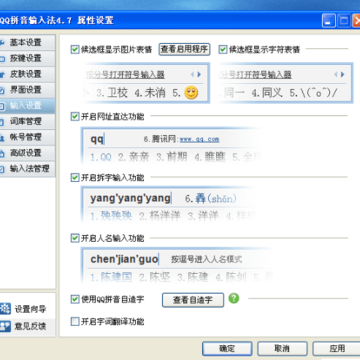The image size is (360, 360).
Task: Switch to the 高级设置 section
Action: 27,153
